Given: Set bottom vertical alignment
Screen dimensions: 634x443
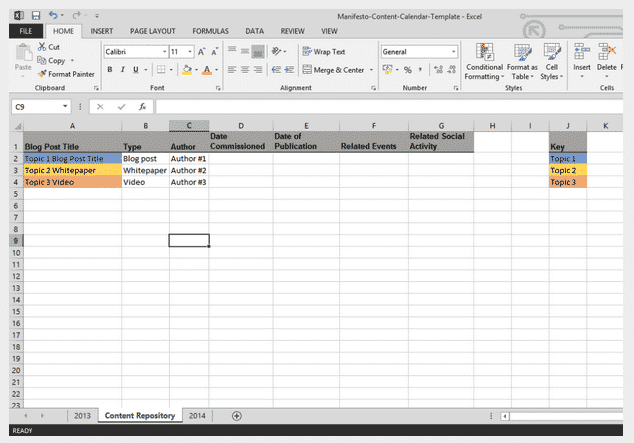Looking at the screenshot, I should pos(258,51).
